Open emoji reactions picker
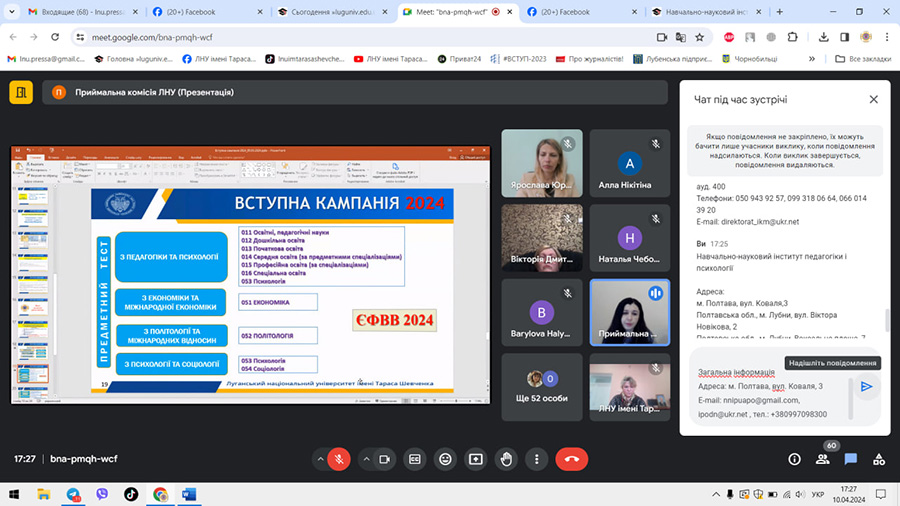This screenshot has height=506, width=900. pyautogui.click(x=445, y=460)
